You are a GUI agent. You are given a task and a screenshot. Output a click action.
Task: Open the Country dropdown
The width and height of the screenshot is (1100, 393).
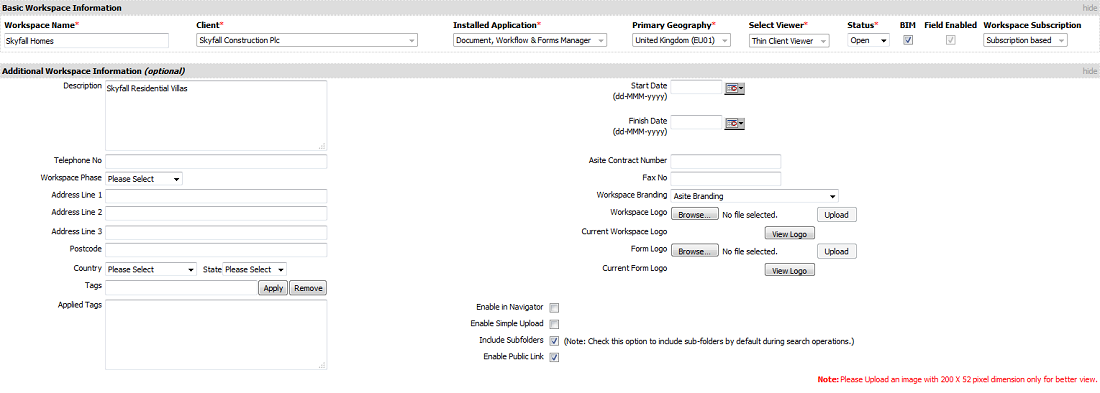click(151, 269)
